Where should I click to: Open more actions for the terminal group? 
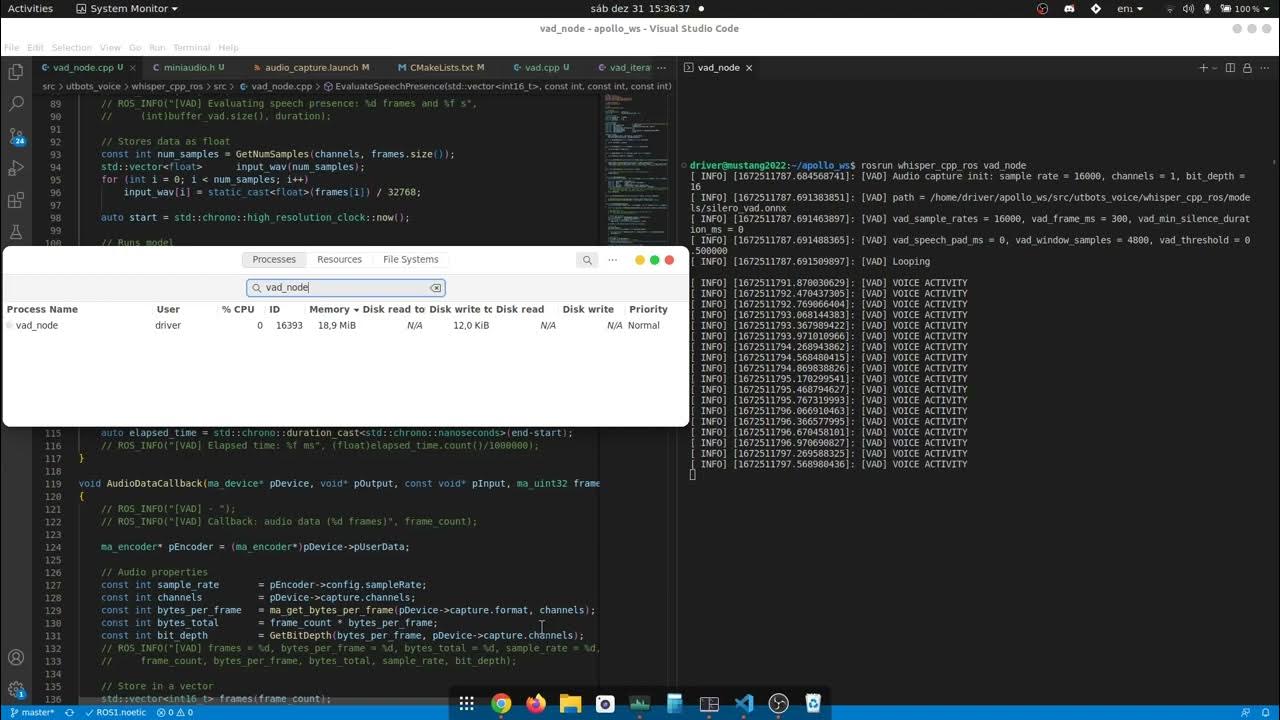pos(1265,68)
